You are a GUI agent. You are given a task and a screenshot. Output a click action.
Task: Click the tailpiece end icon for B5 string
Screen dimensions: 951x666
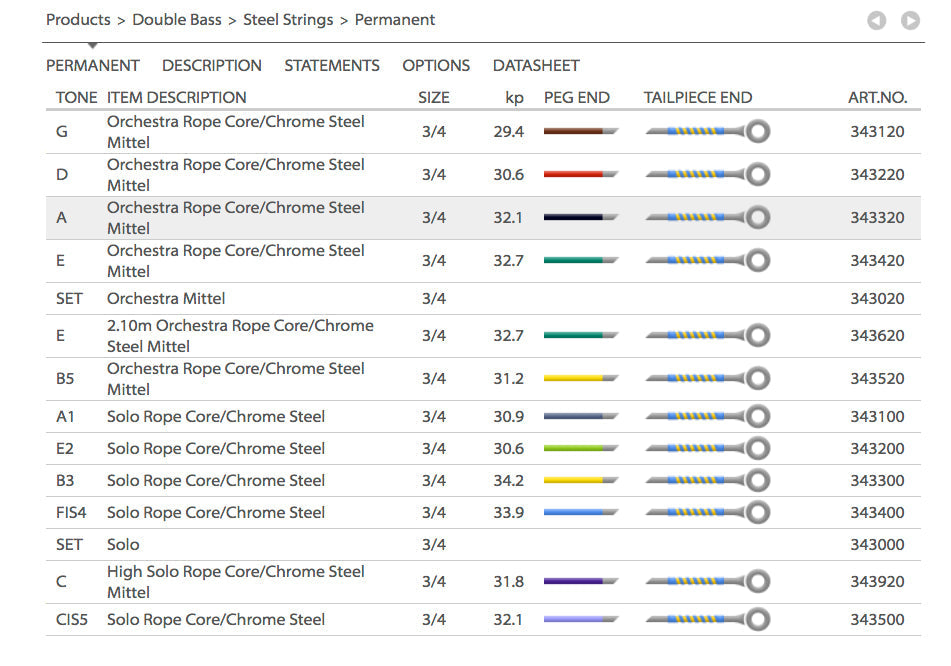(706, 378)
